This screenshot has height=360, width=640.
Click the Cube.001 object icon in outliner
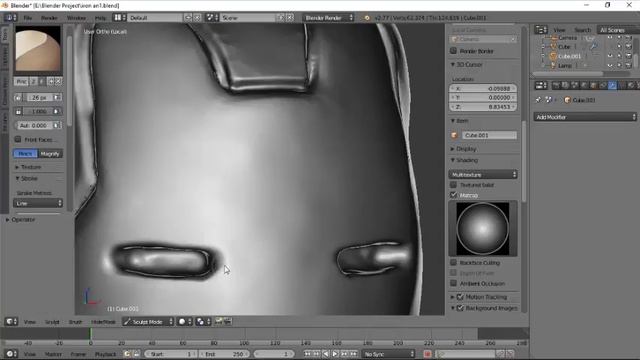[x=553, y=56]
